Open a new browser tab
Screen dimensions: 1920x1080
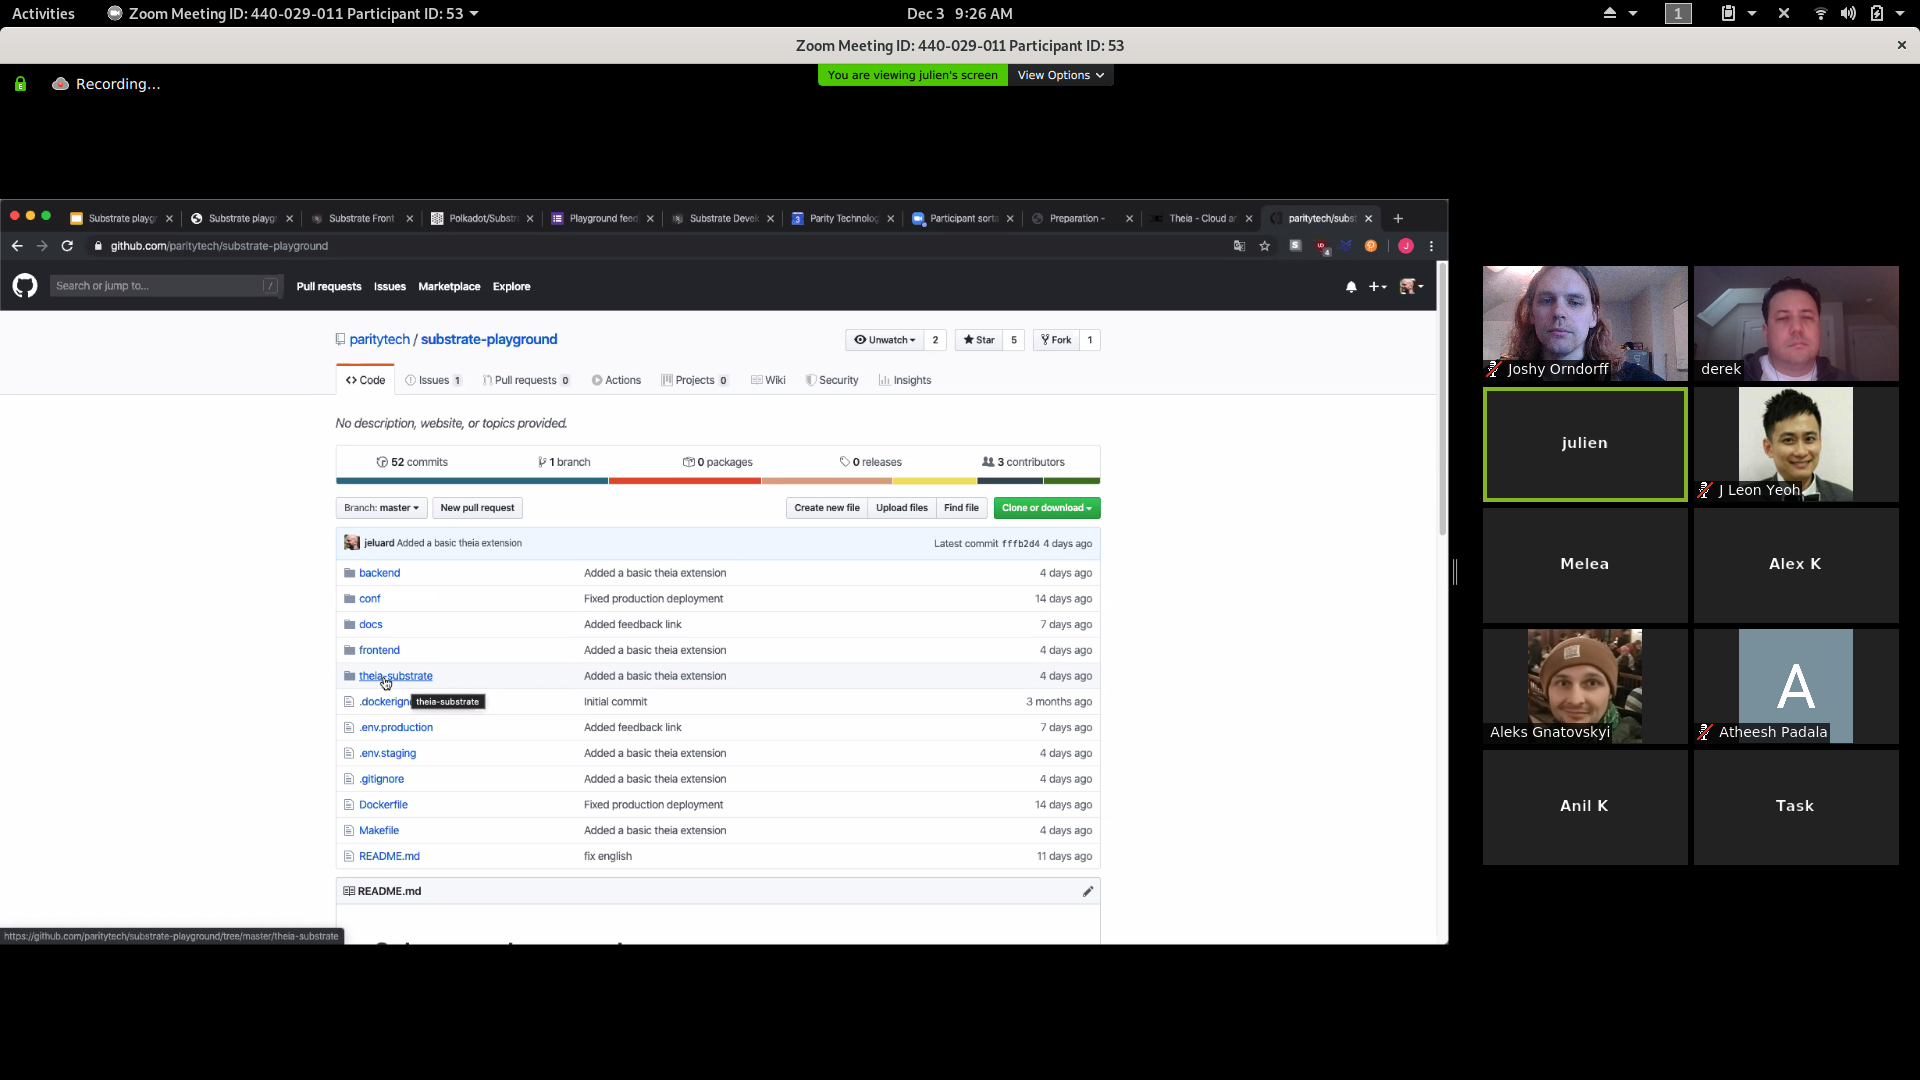[1398, 218]
